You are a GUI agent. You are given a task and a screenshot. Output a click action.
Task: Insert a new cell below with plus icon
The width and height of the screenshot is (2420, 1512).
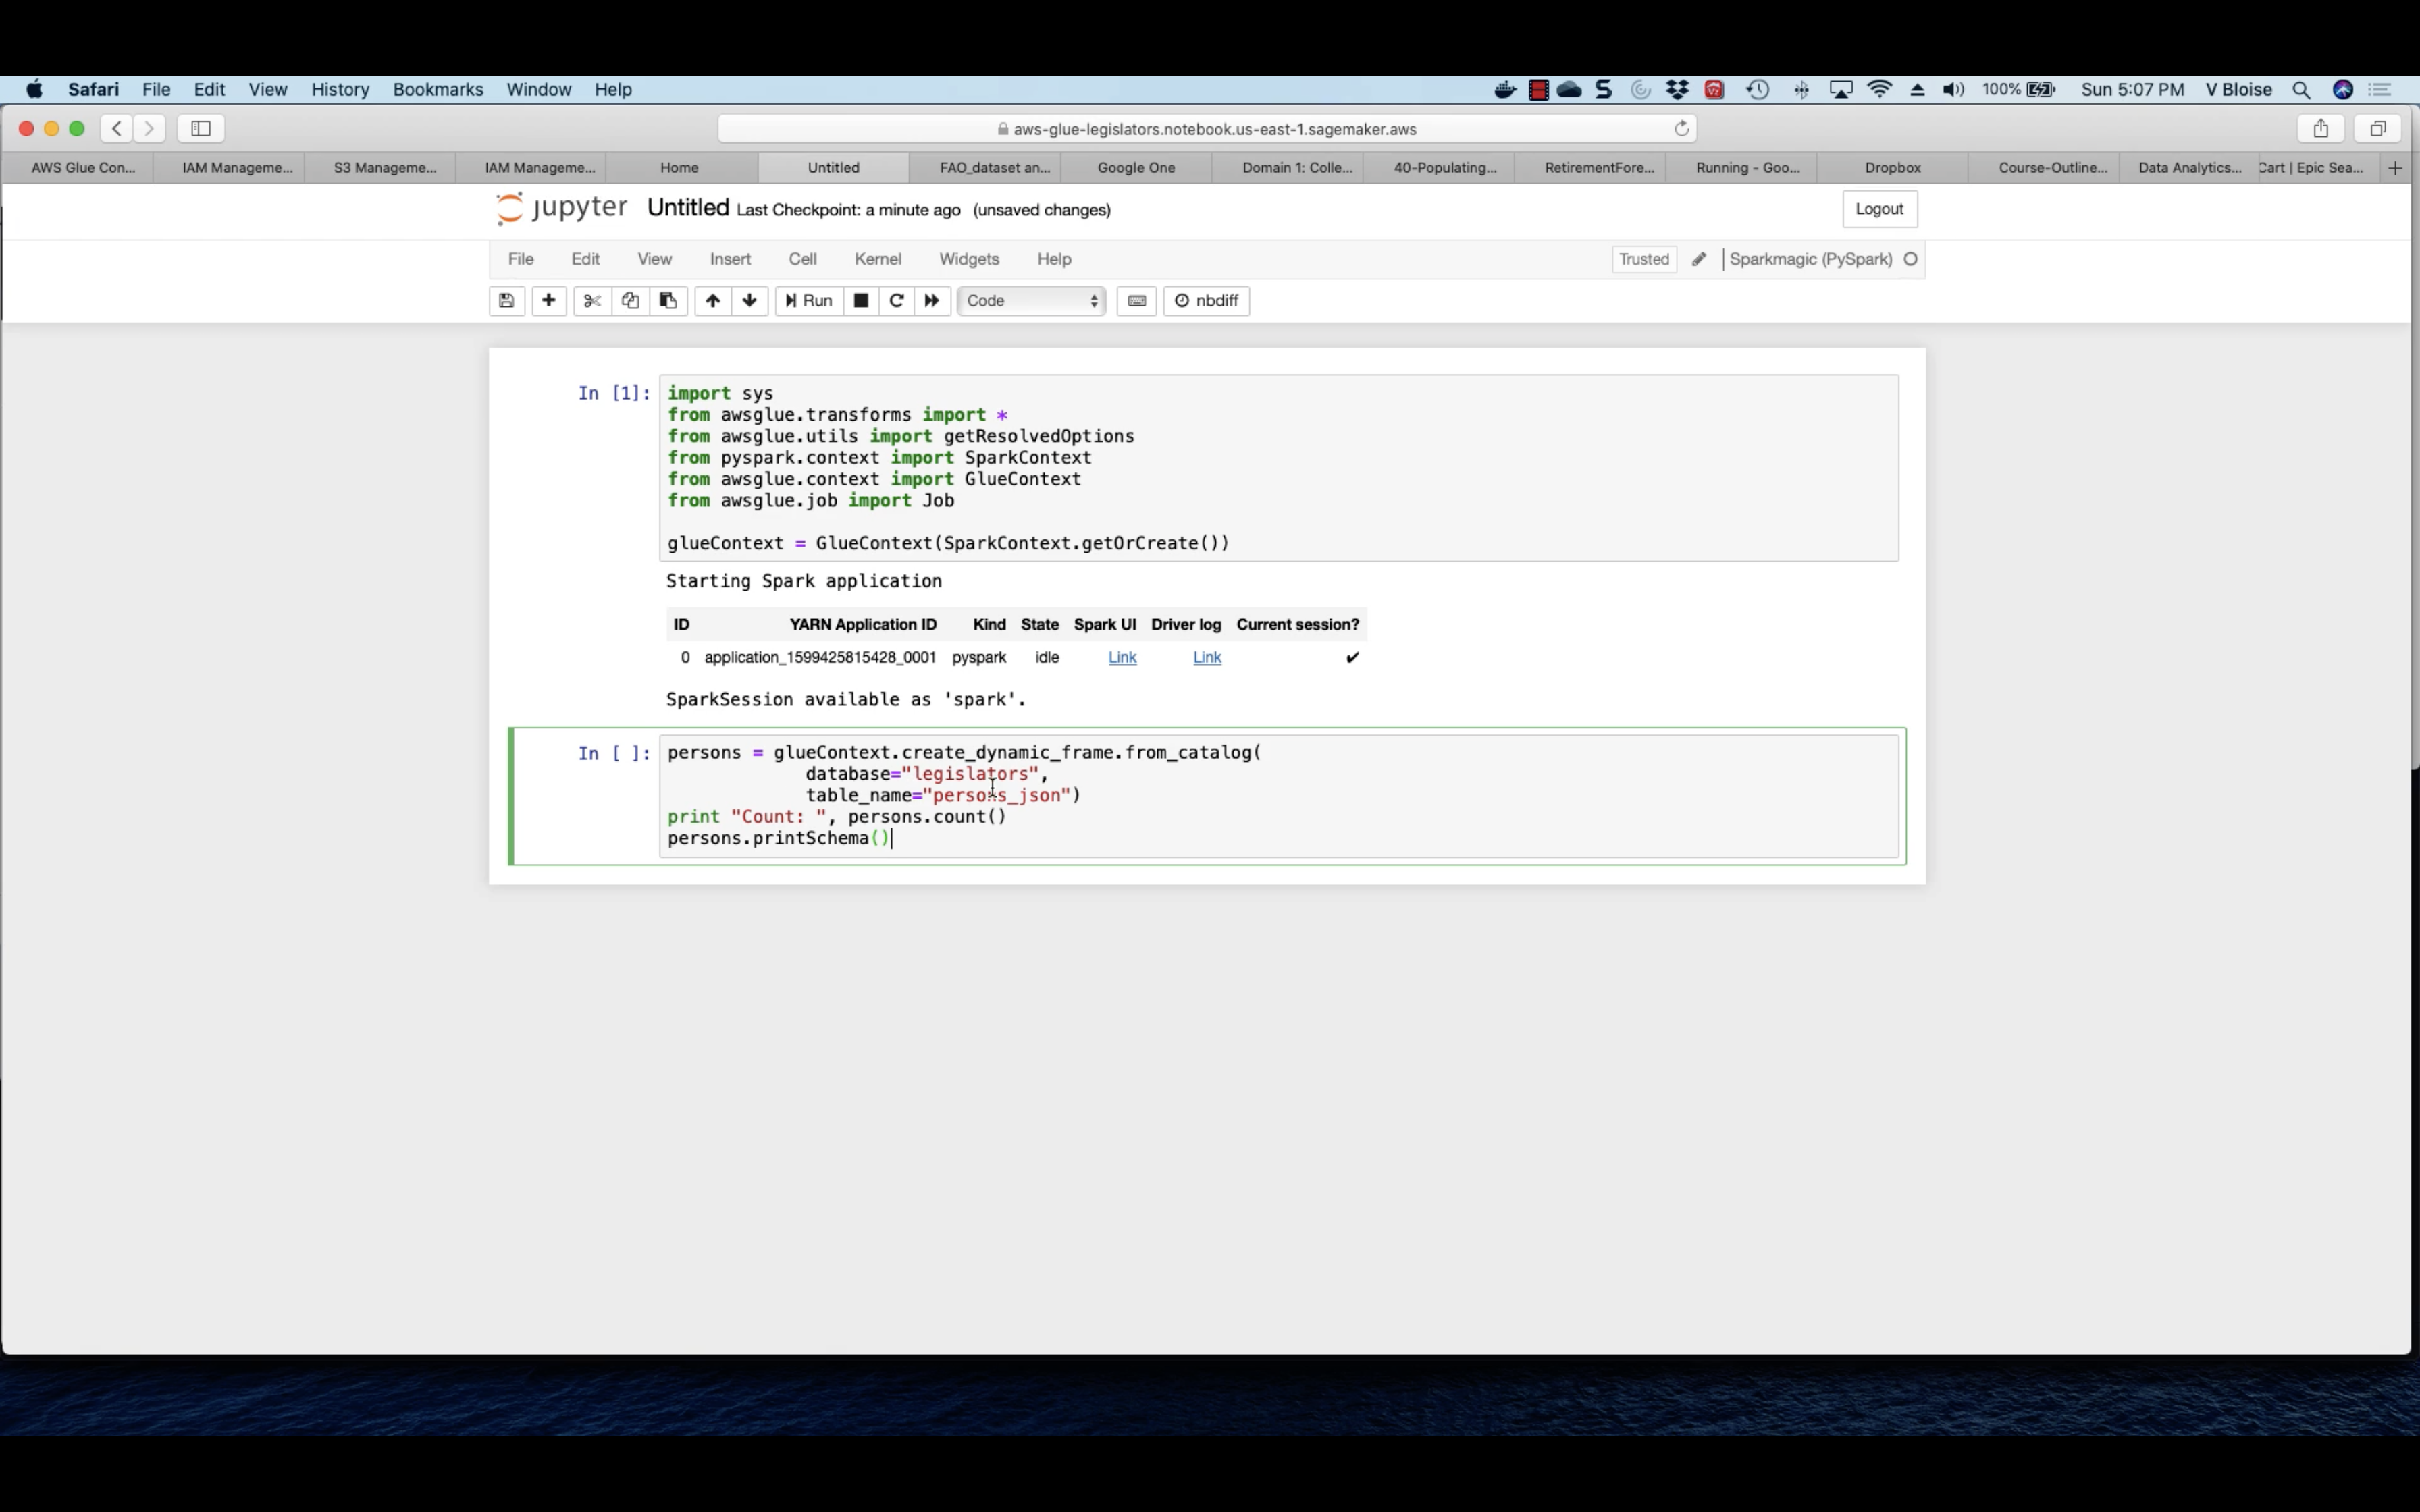pos(548,301)
